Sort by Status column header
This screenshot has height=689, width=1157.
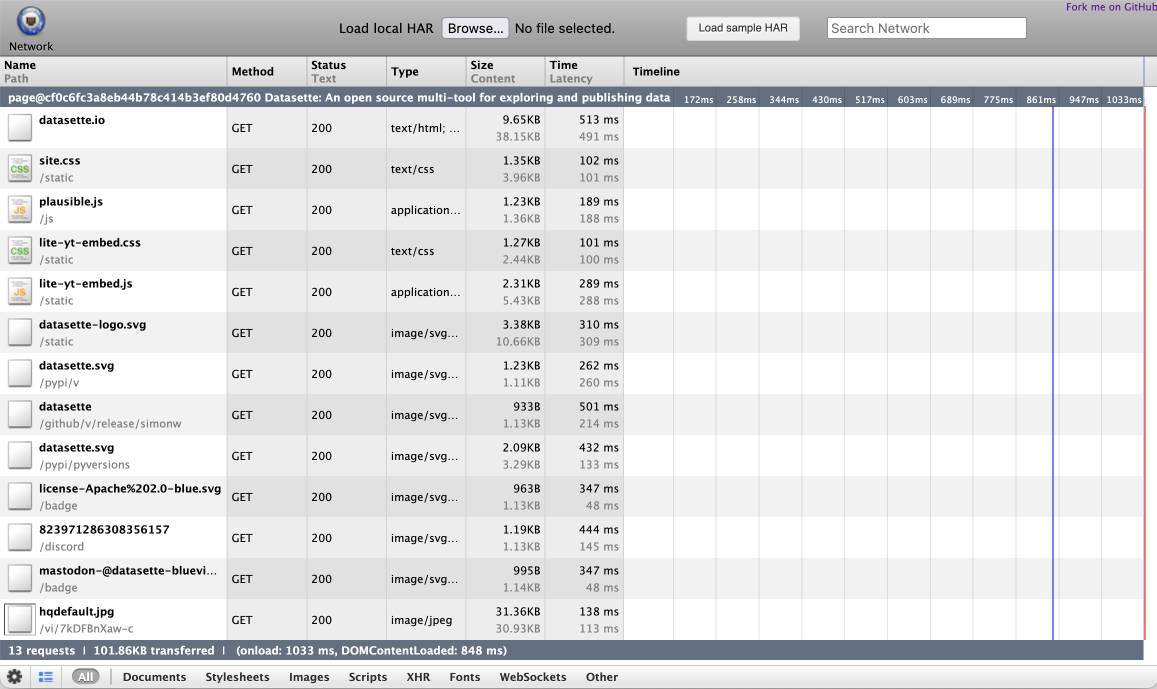(x=346, y=72)
